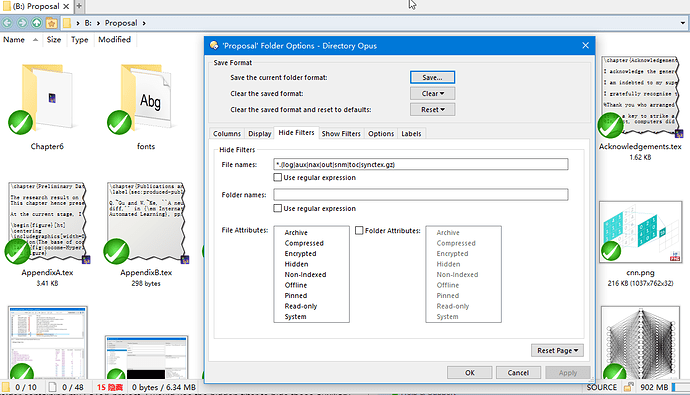
Task: Select Offline in File Attributes list
Action: point(296,285)
